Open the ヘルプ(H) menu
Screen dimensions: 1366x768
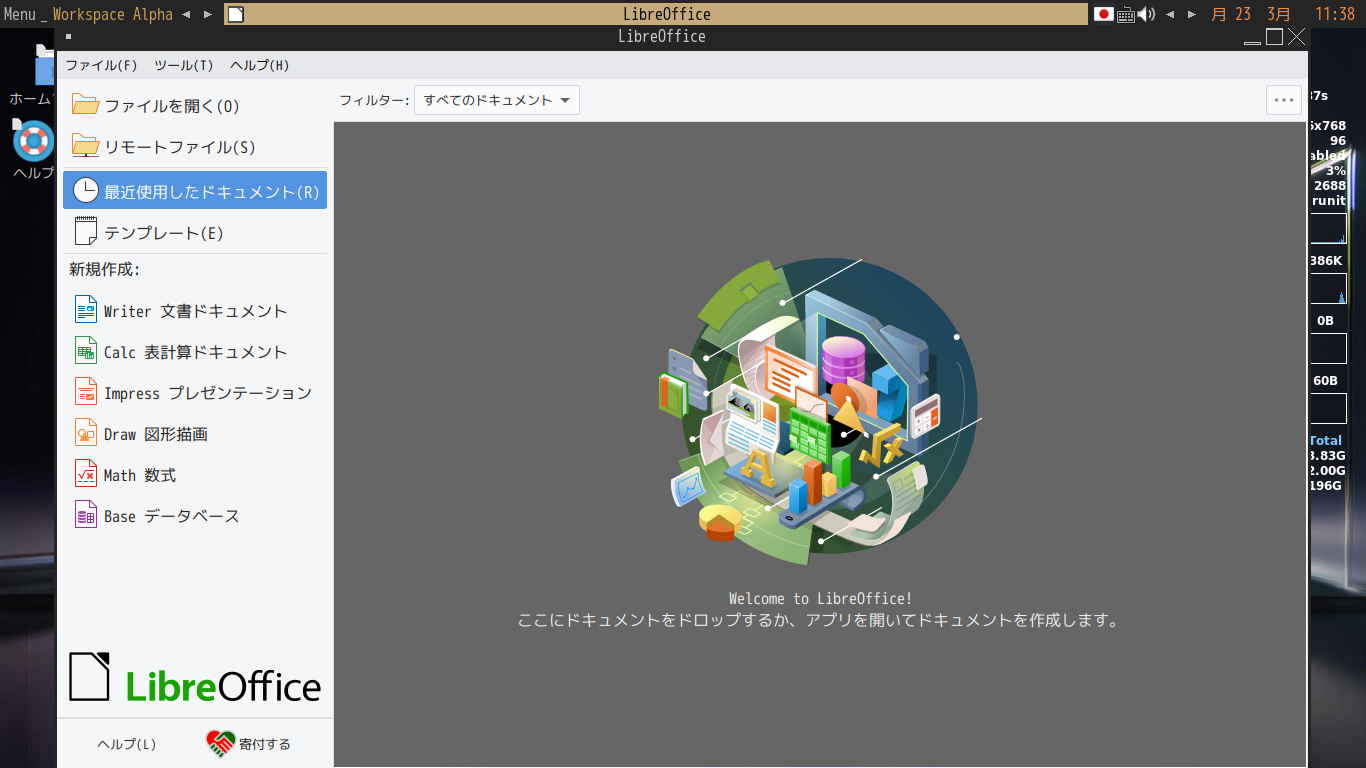[x=259, y=65]
